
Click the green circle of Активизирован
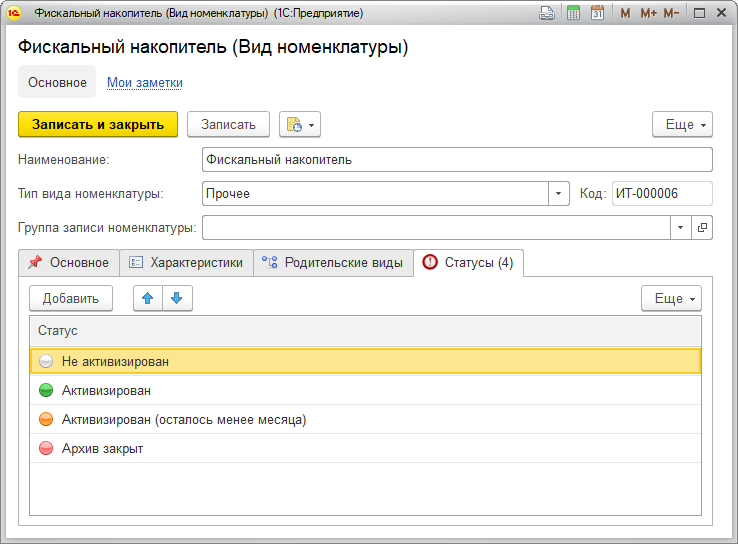point(46,391)
